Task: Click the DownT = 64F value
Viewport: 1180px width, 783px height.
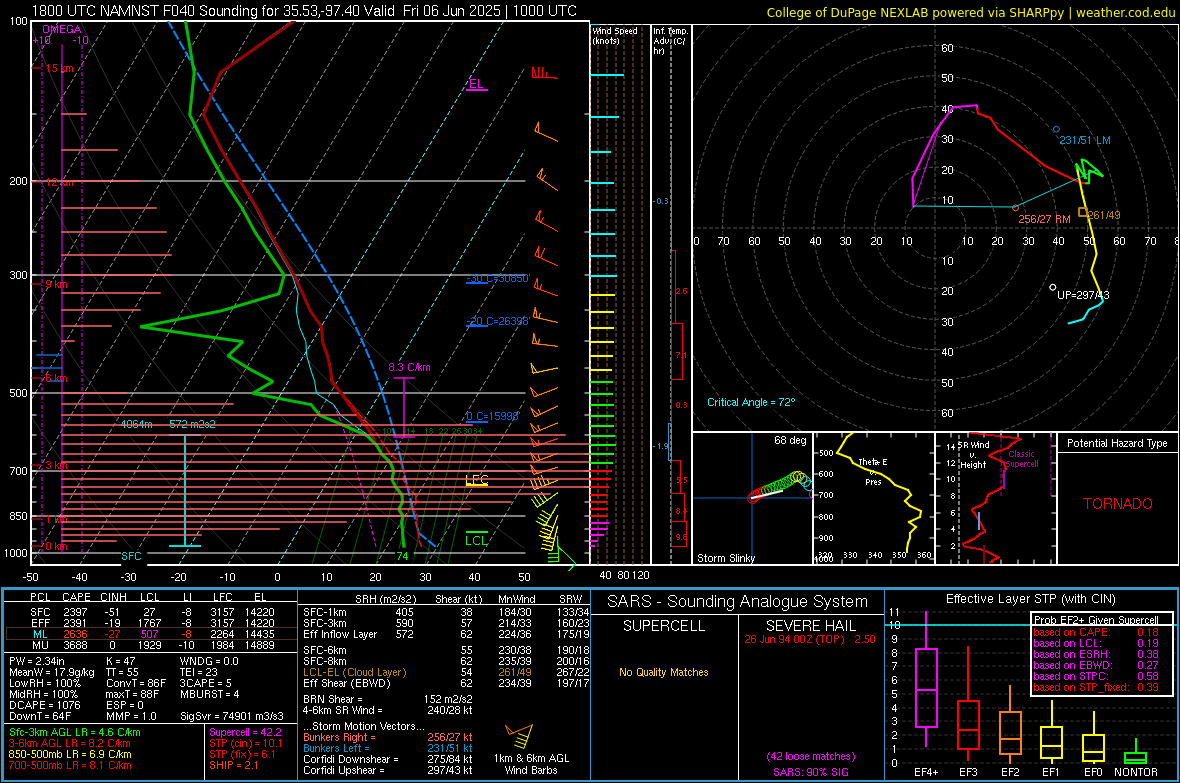Action: pos(40,716)
